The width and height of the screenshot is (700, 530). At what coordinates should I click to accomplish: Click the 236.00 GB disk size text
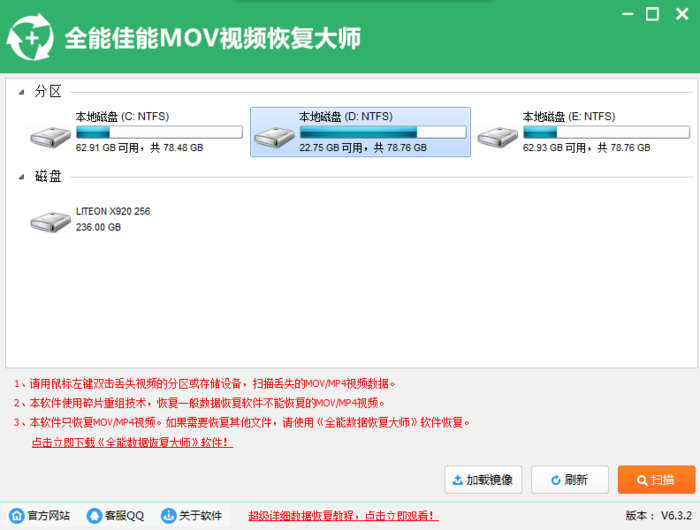pyautogui.click(x=98, y=227)
